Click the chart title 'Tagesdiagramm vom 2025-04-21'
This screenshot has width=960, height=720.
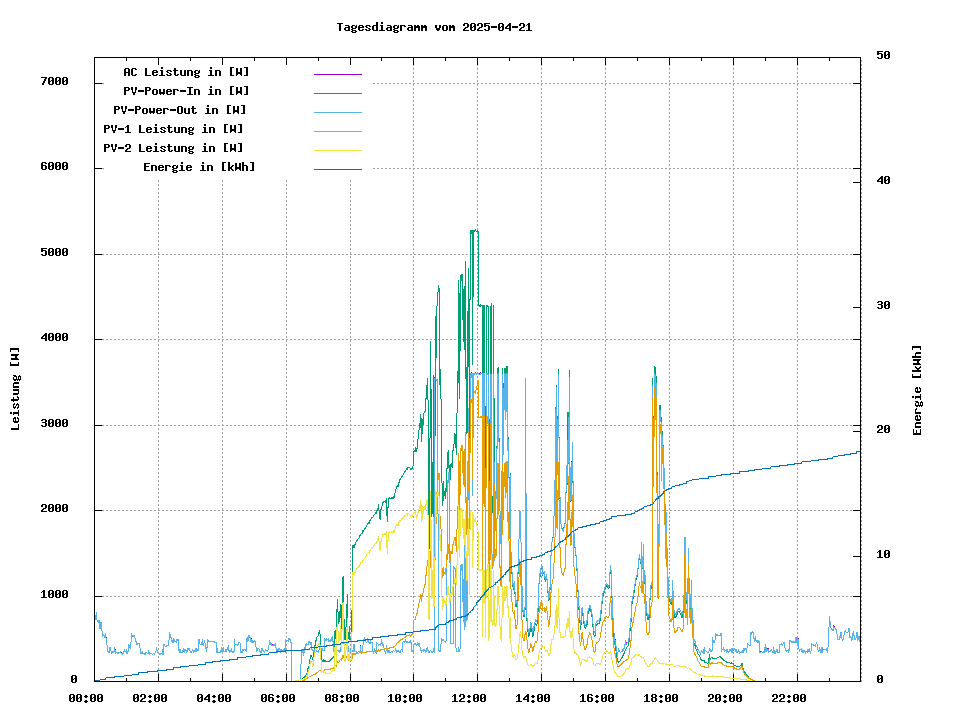click(x=434, y=27)
